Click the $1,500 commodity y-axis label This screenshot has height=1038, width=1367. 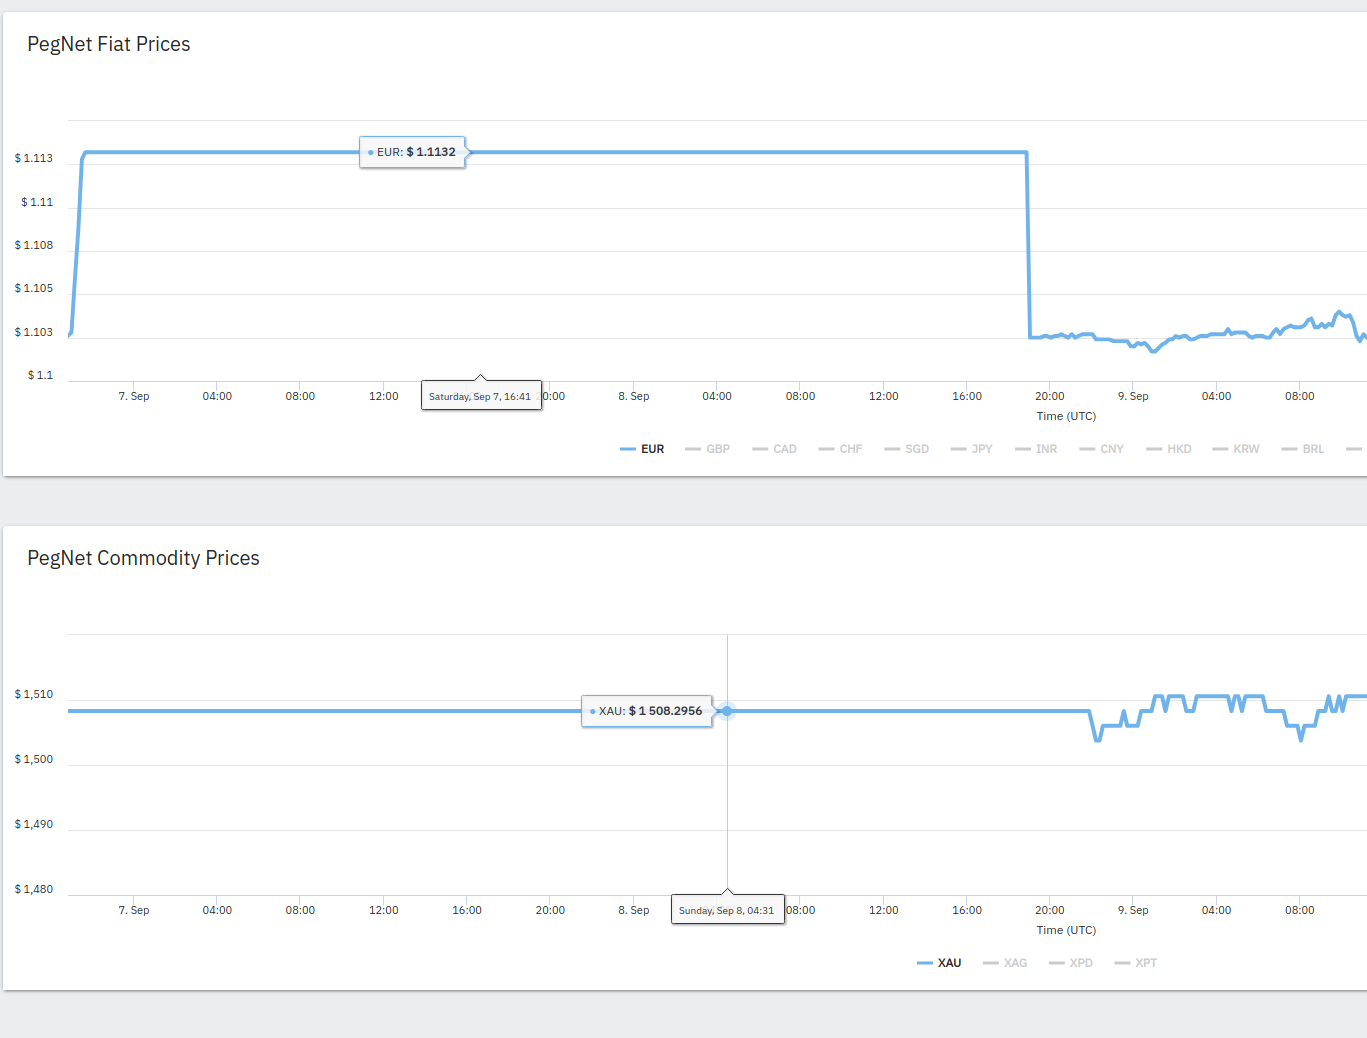(x=34, y=759)
